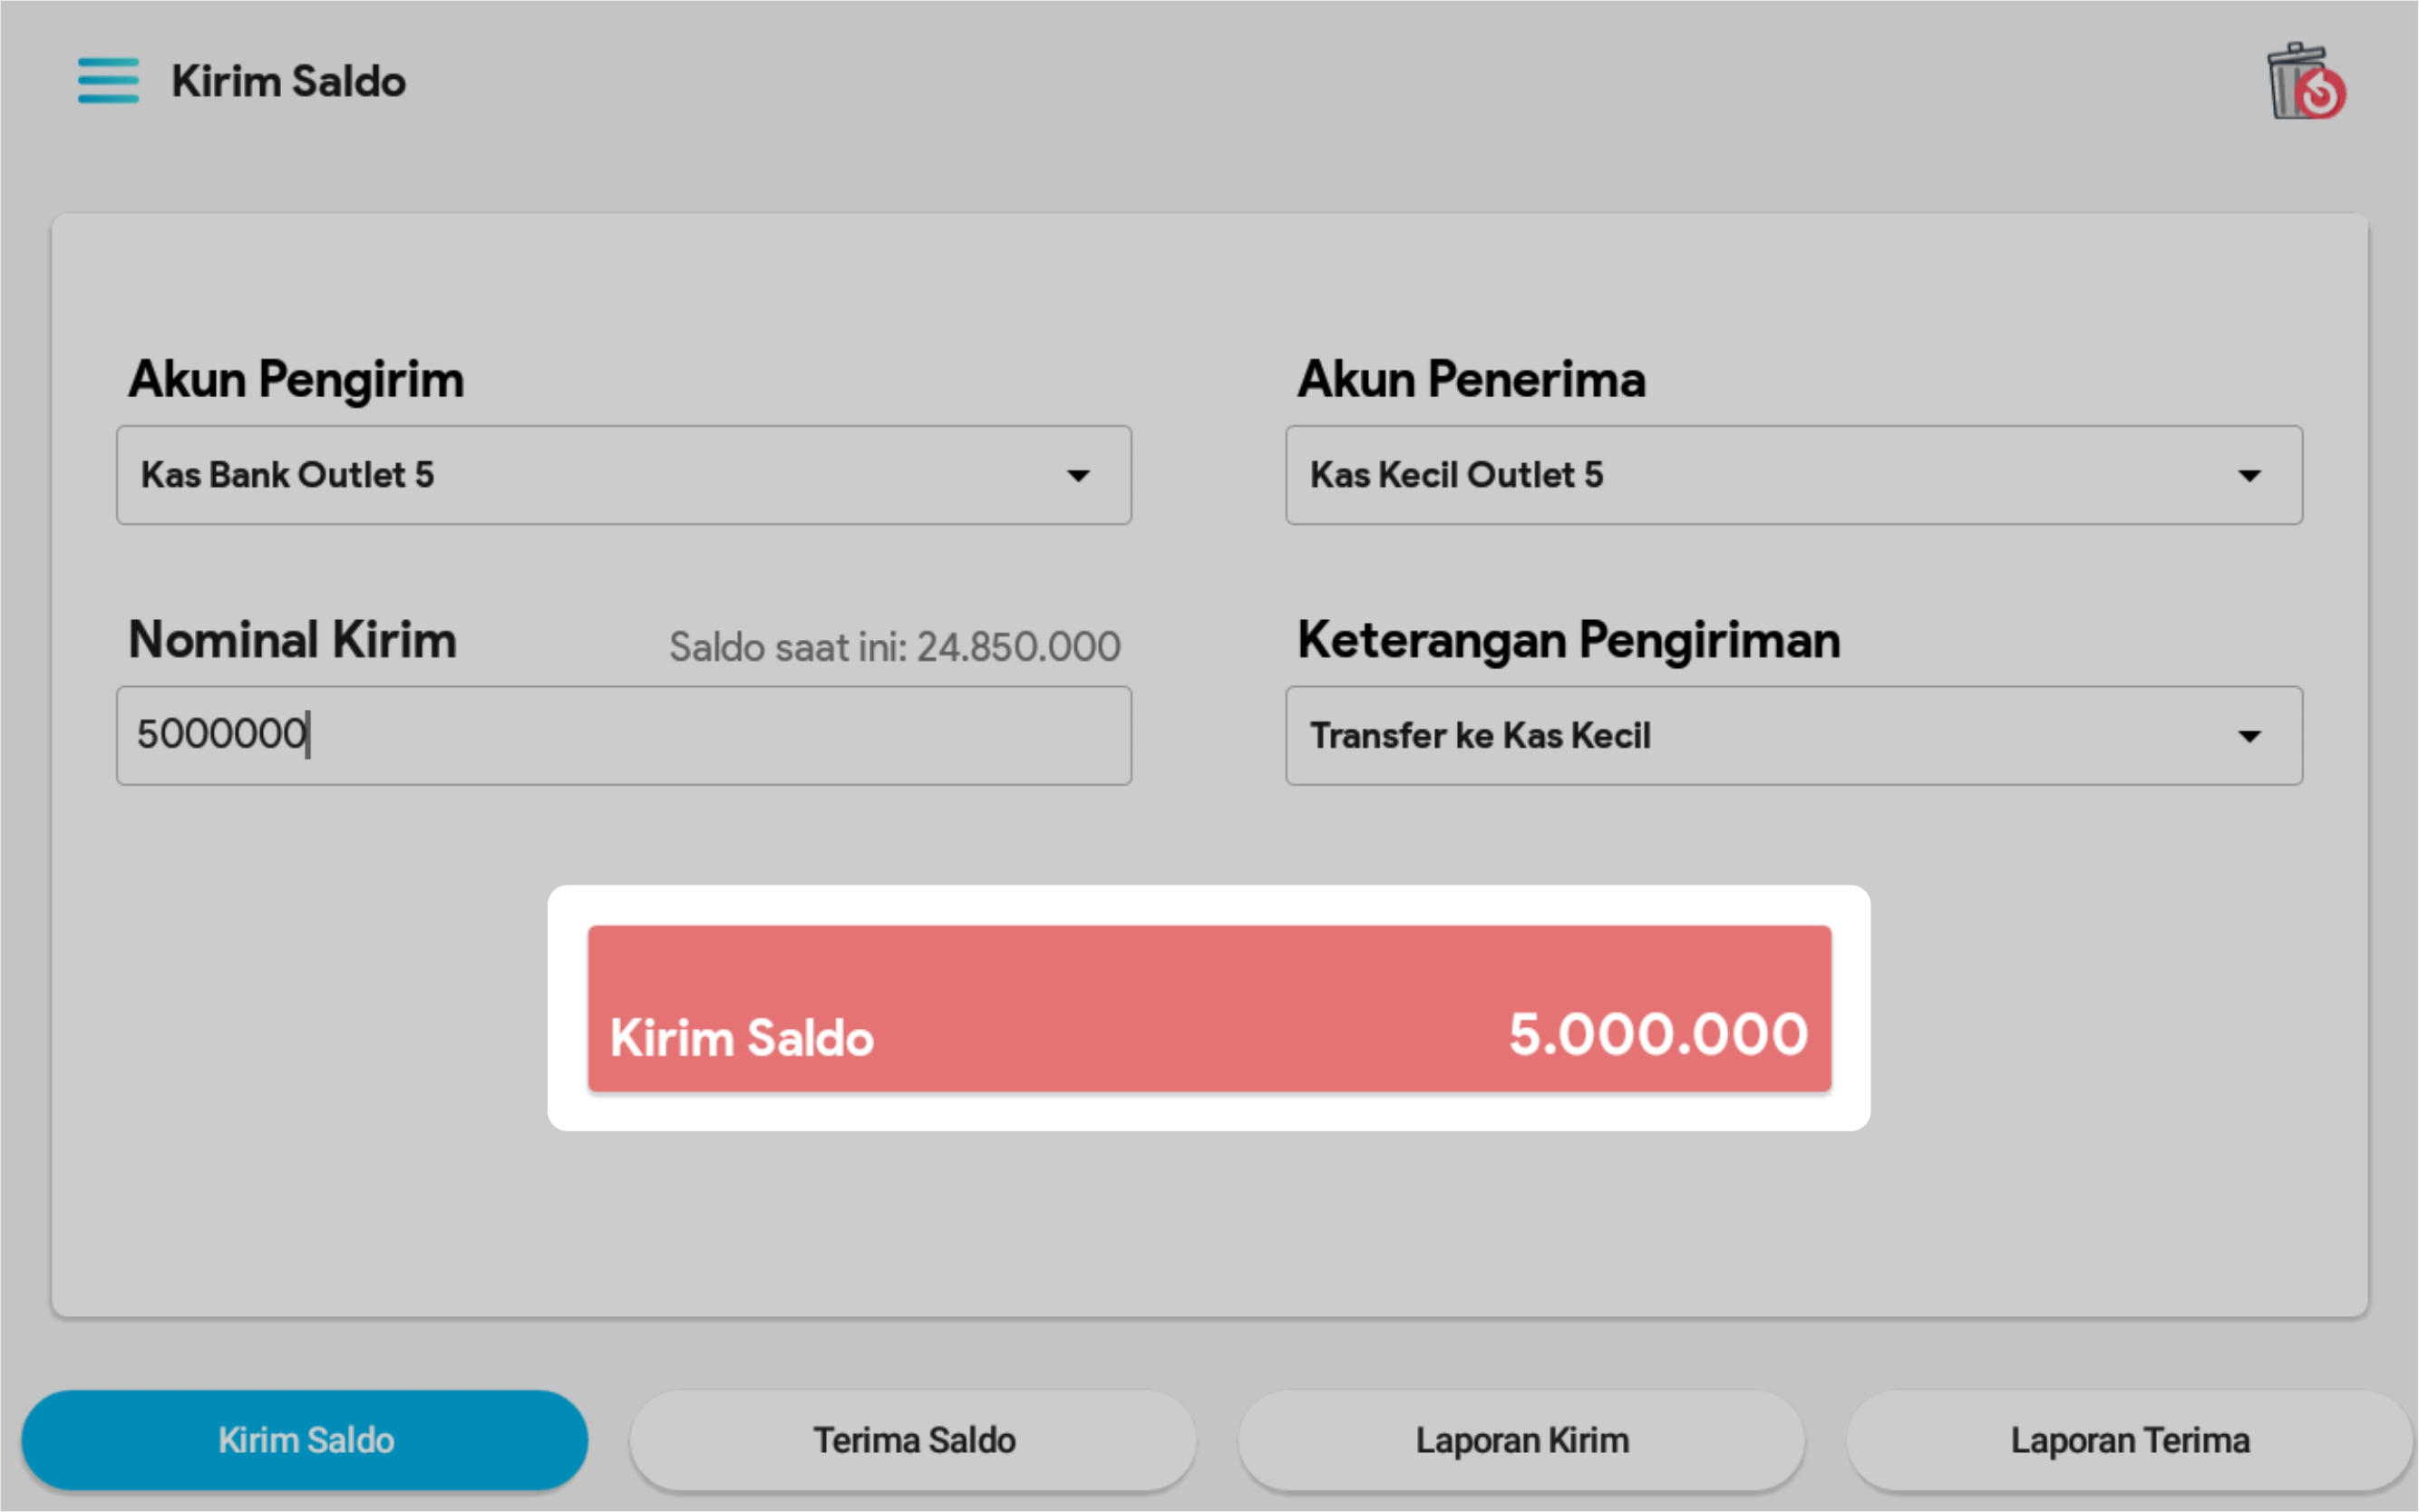Click the Keterangan Pengiriman dropdown arrow
The width and height of the screenshot is (2419, 1512).
[x=2249, y=736]
